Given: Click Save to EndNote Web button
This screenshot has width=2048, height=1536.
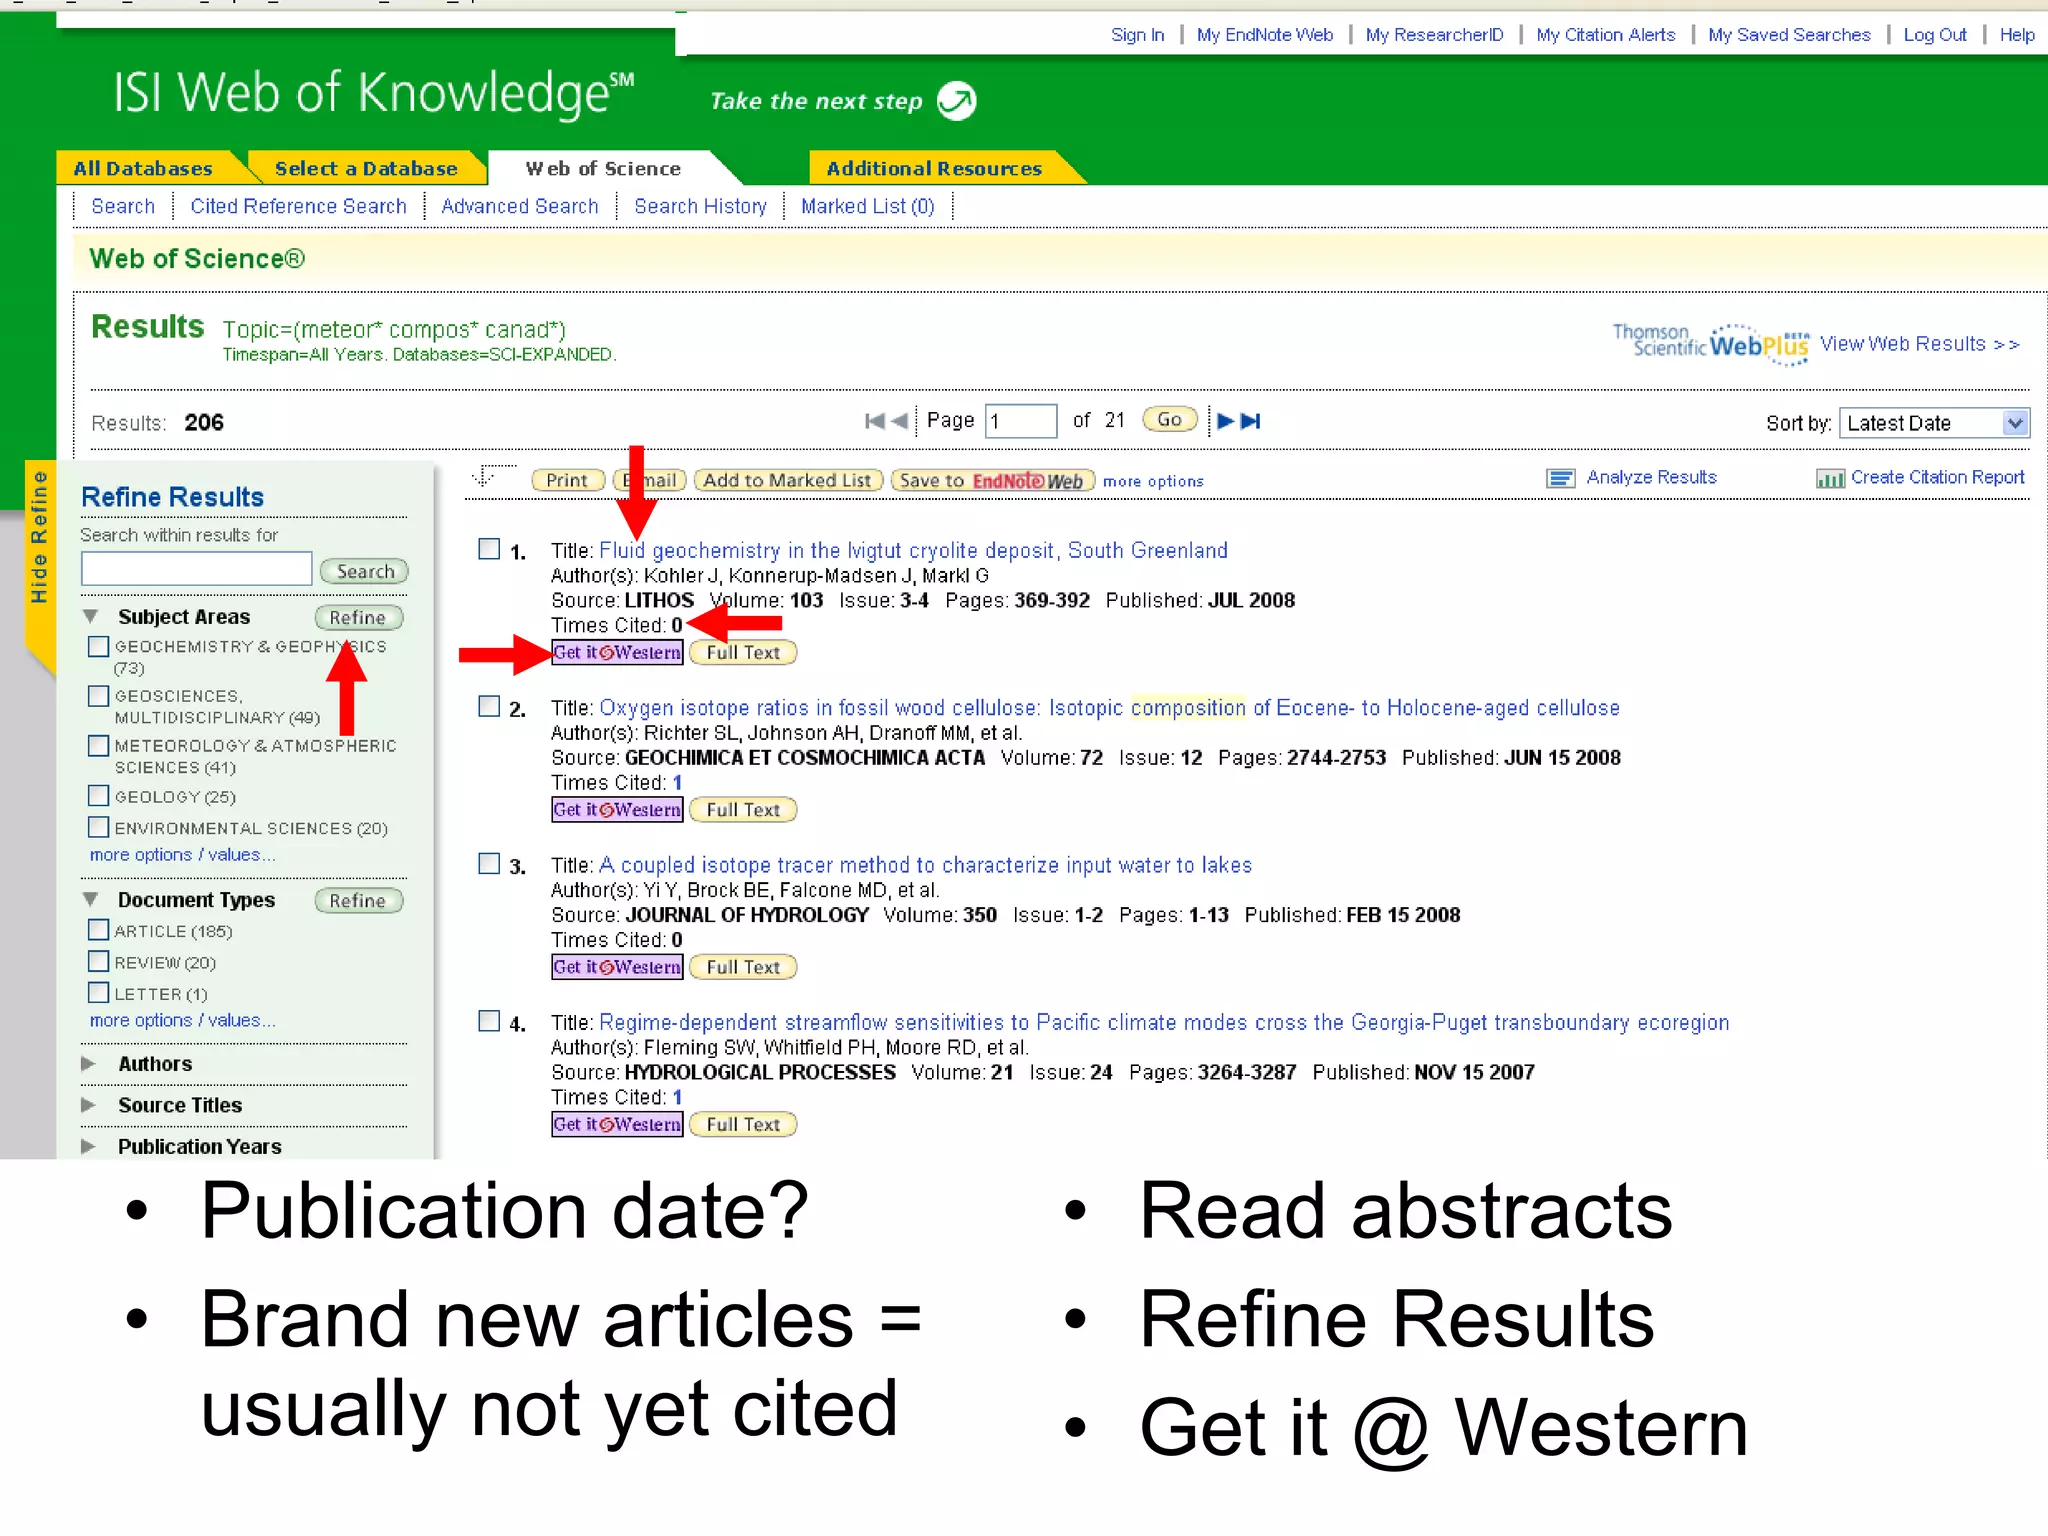Looking at the screenshot, I should [992, 481].
